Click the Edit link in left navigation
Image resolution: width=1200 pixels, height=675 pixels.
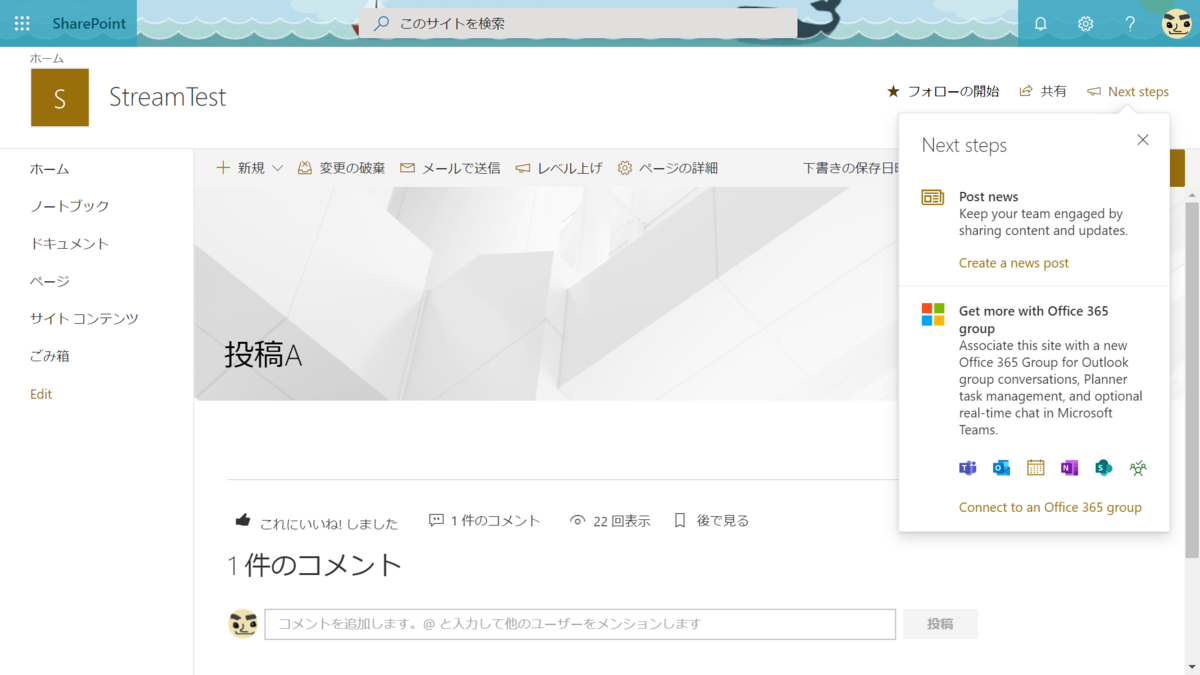(41, 394)
